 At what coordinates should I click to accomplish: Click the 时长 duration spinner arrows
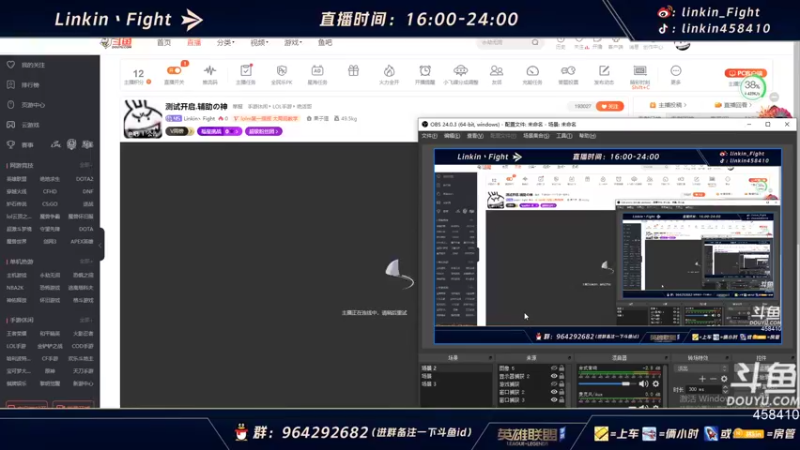click(725, 389)
